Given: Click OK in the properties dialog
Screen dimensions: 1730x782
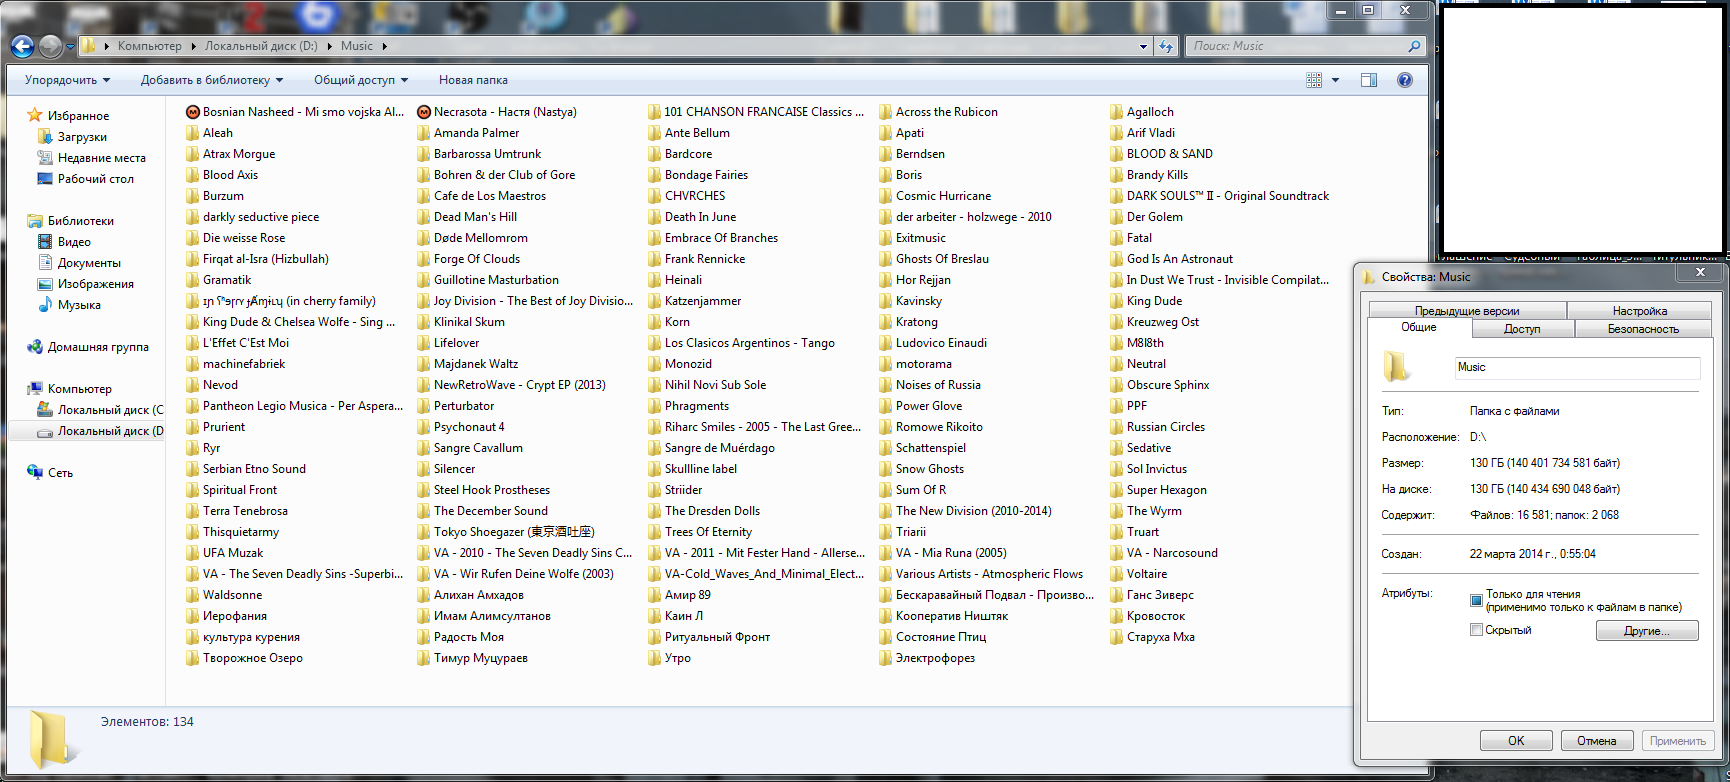Looking at the screenshot, I should tap(1516, 741).
